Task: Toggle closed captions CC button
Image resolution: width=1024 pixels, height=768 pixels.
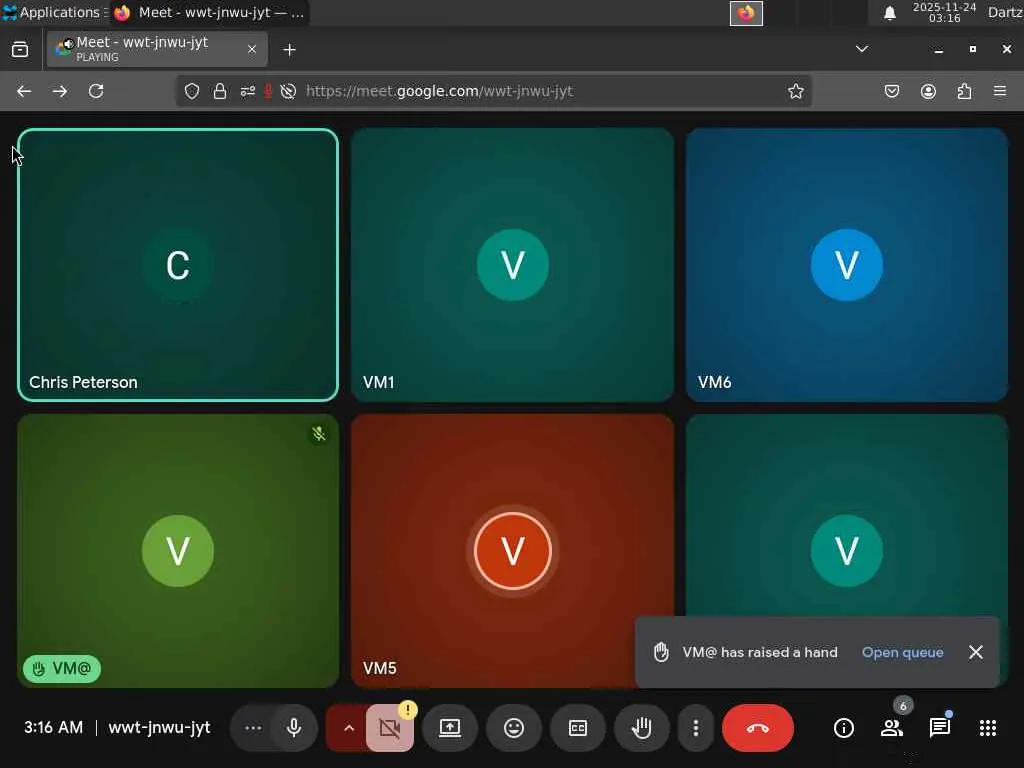Action: (x=578, y=728)
